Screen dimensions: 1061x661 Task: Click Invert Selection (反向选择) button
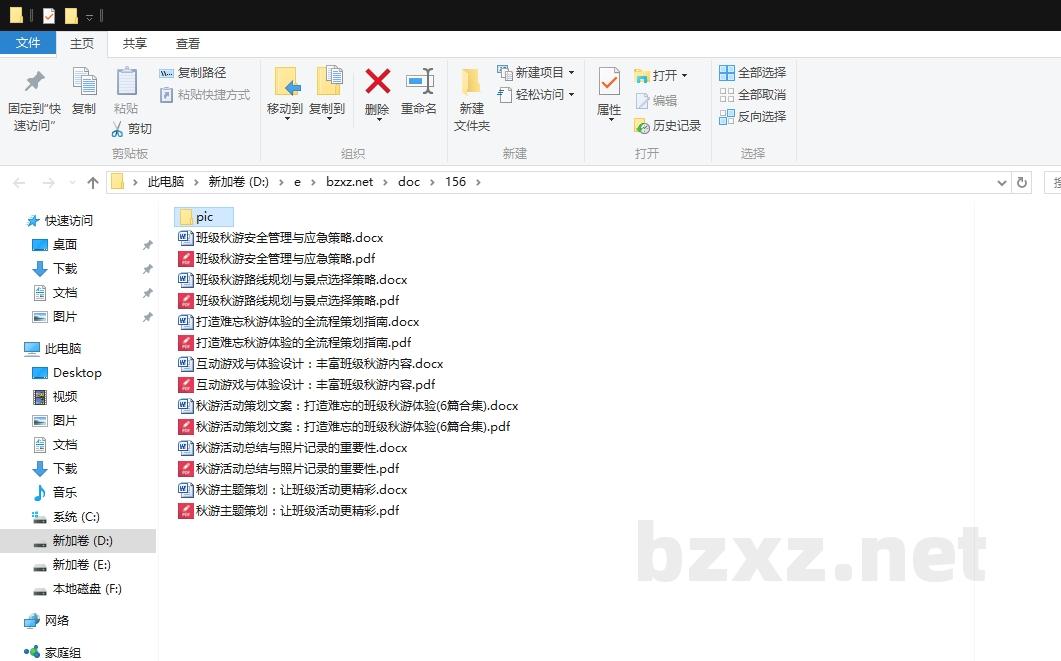click(x=752, y=117)
